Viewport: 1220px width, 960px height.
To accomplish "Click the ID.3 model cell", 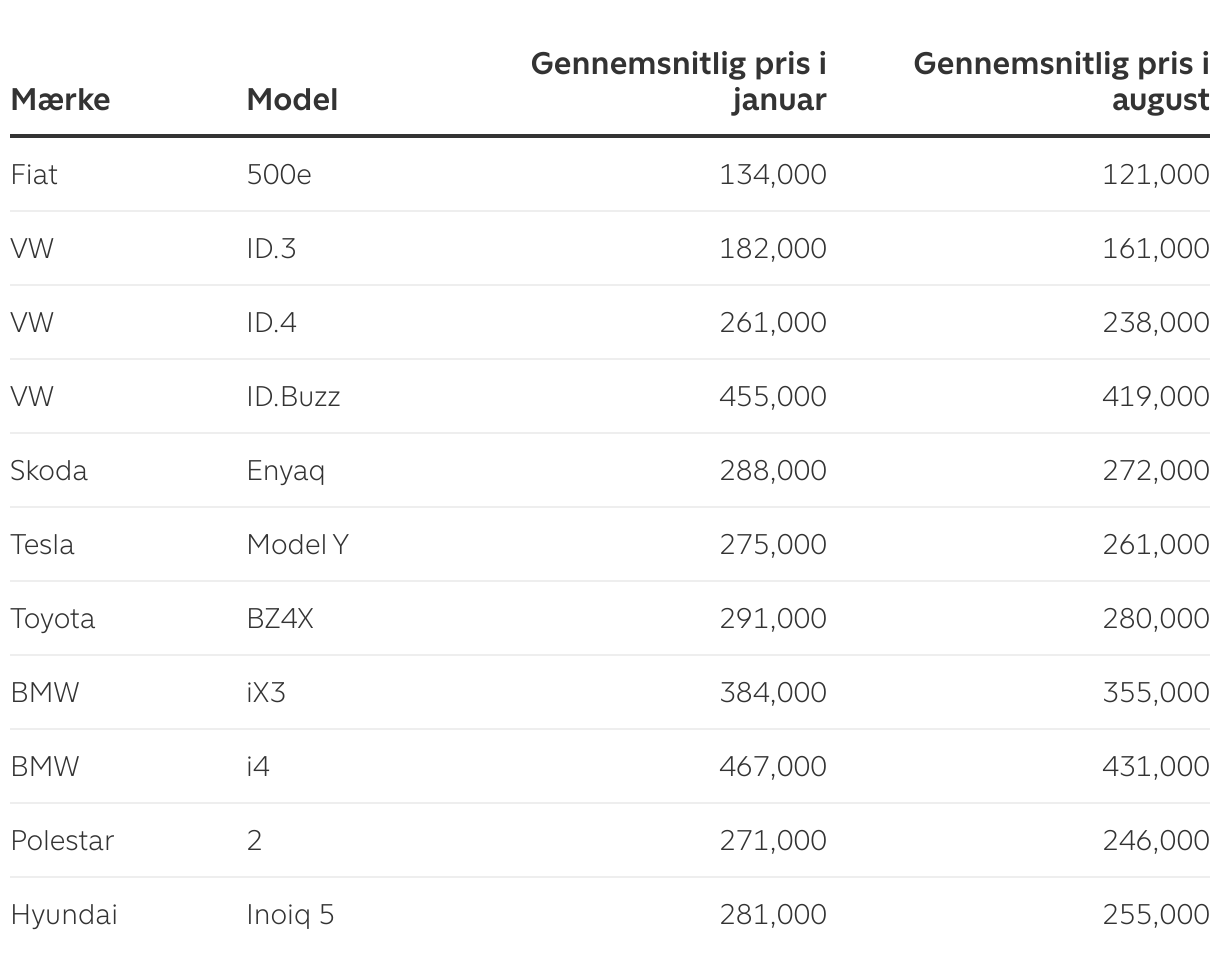I will point(271,249).
